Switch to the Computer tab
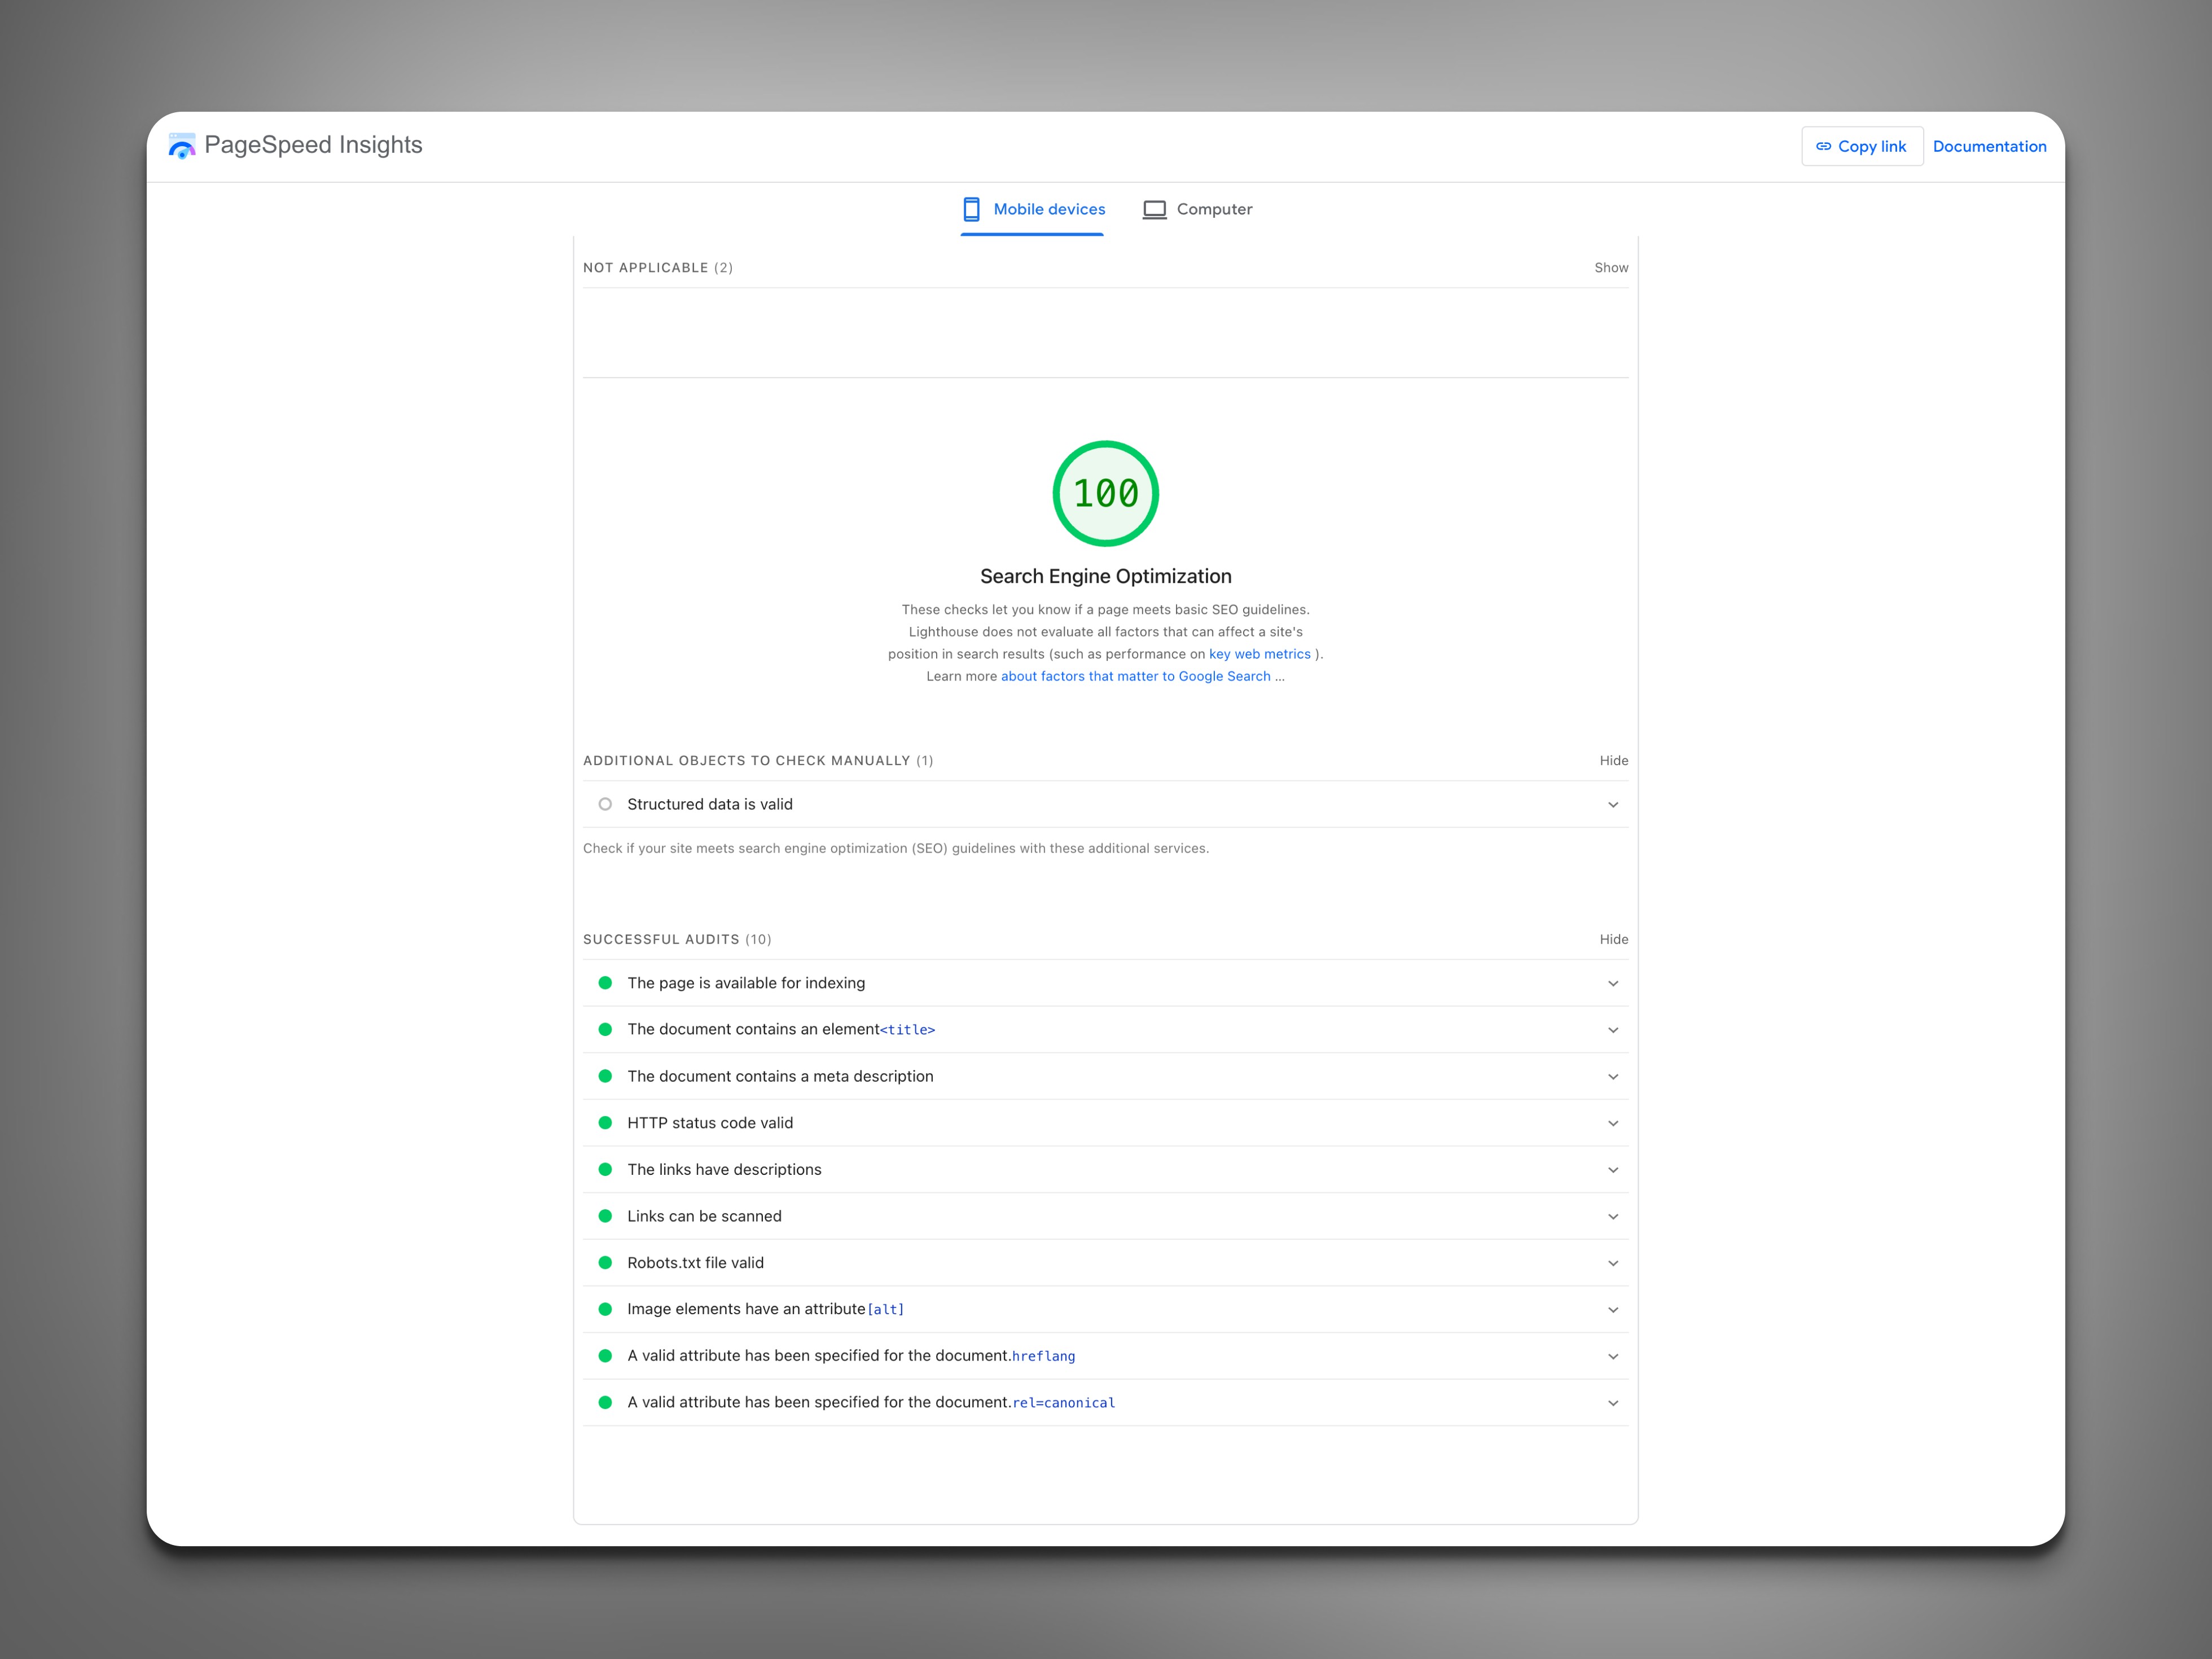Viewport: 2212px width, 1659px height. click(x=1198, y=209)
